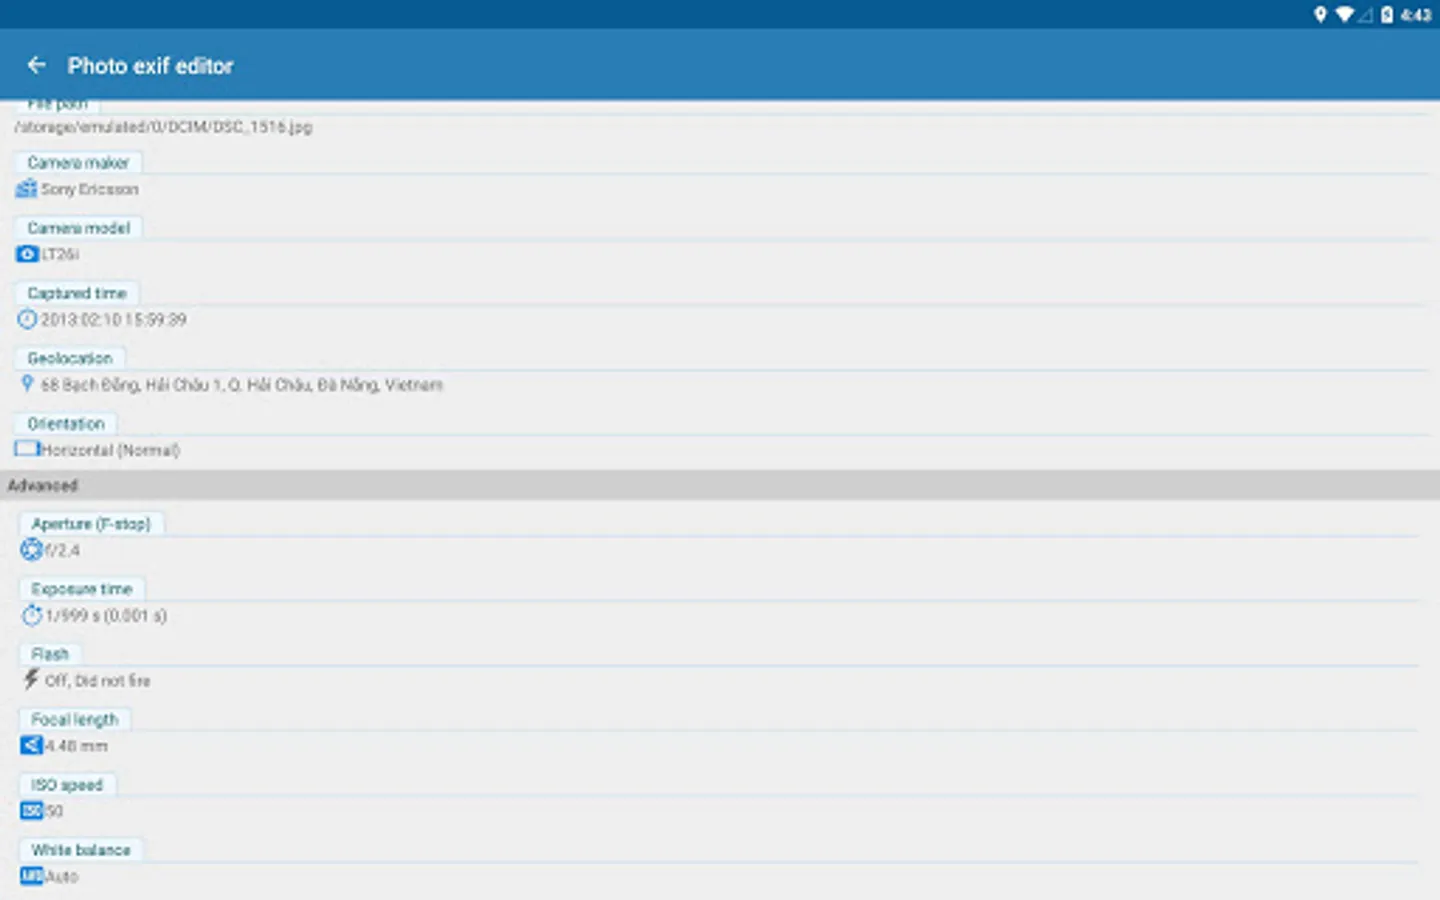The image size is (1440, 900).
Task: Click the ISO speed icon
Action: [31, 811]
